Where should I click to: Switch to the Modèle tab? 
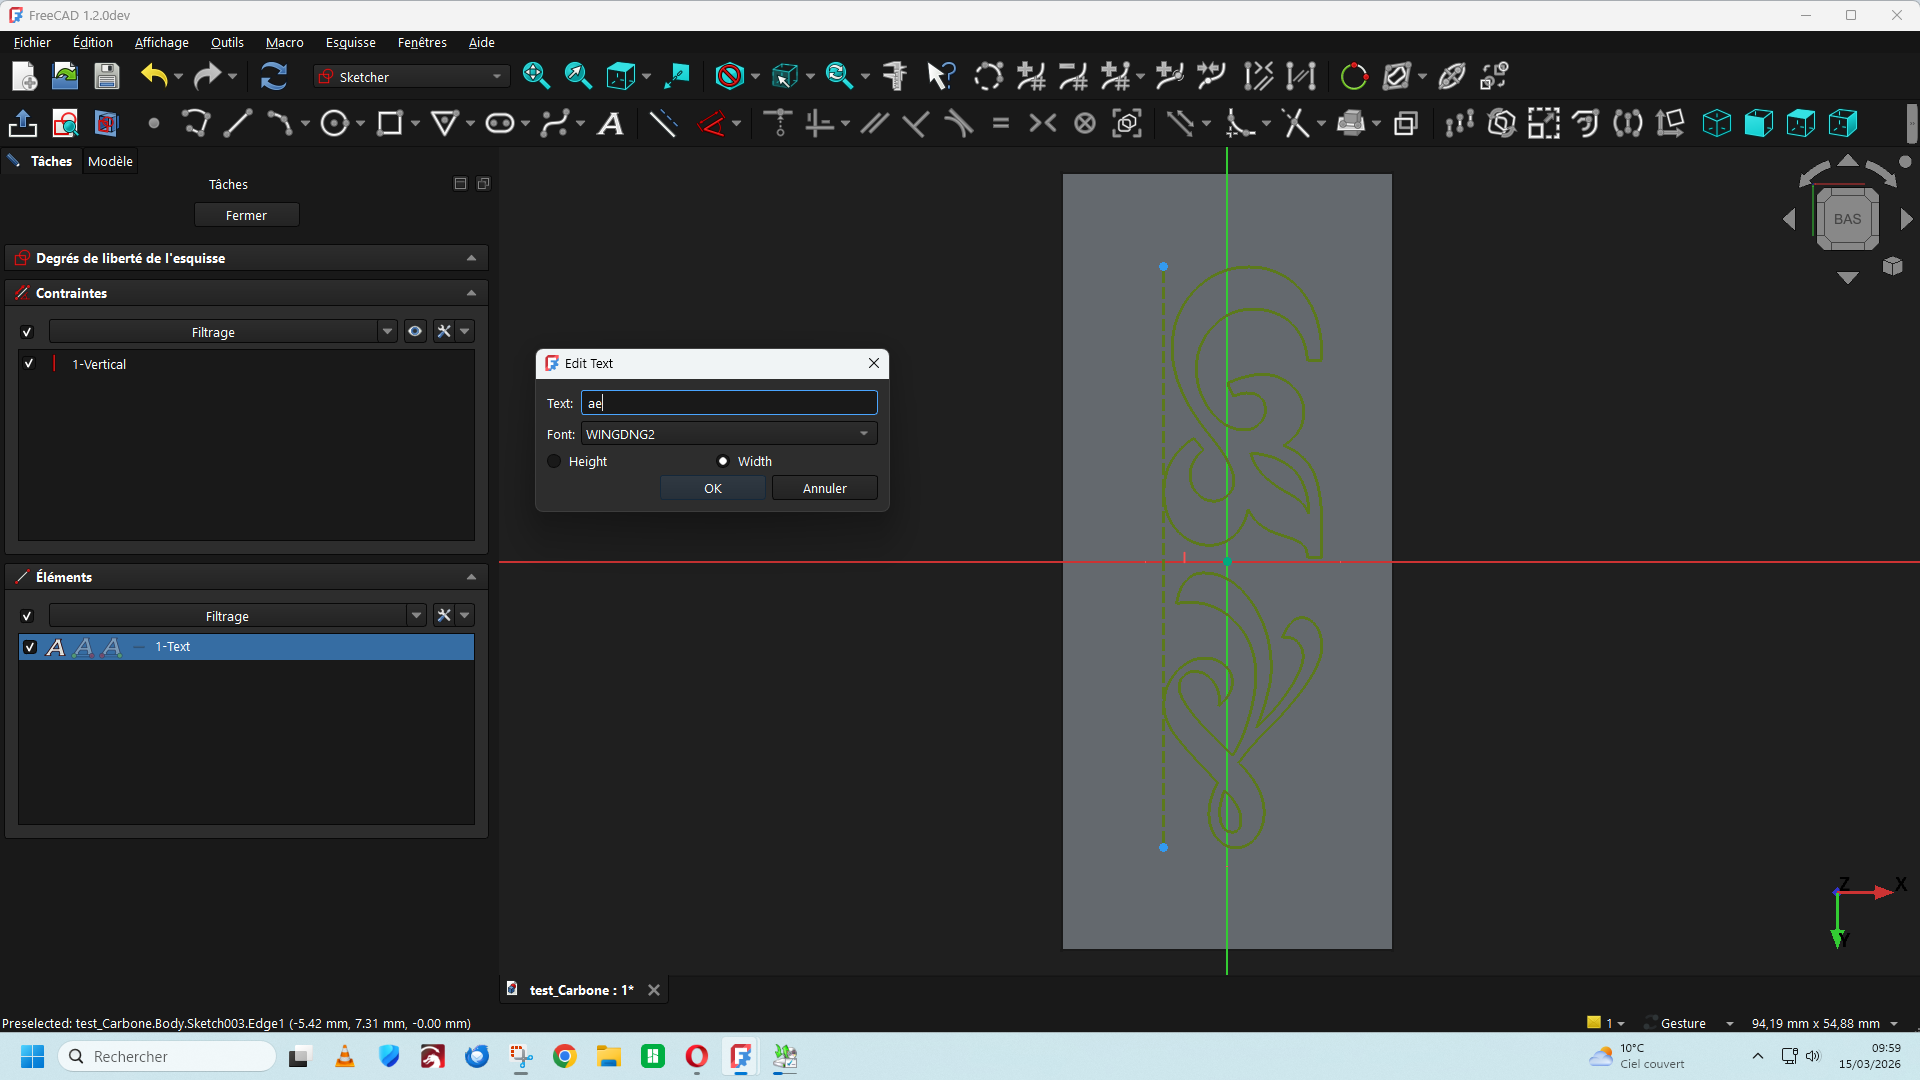click(x=110, y=161)
